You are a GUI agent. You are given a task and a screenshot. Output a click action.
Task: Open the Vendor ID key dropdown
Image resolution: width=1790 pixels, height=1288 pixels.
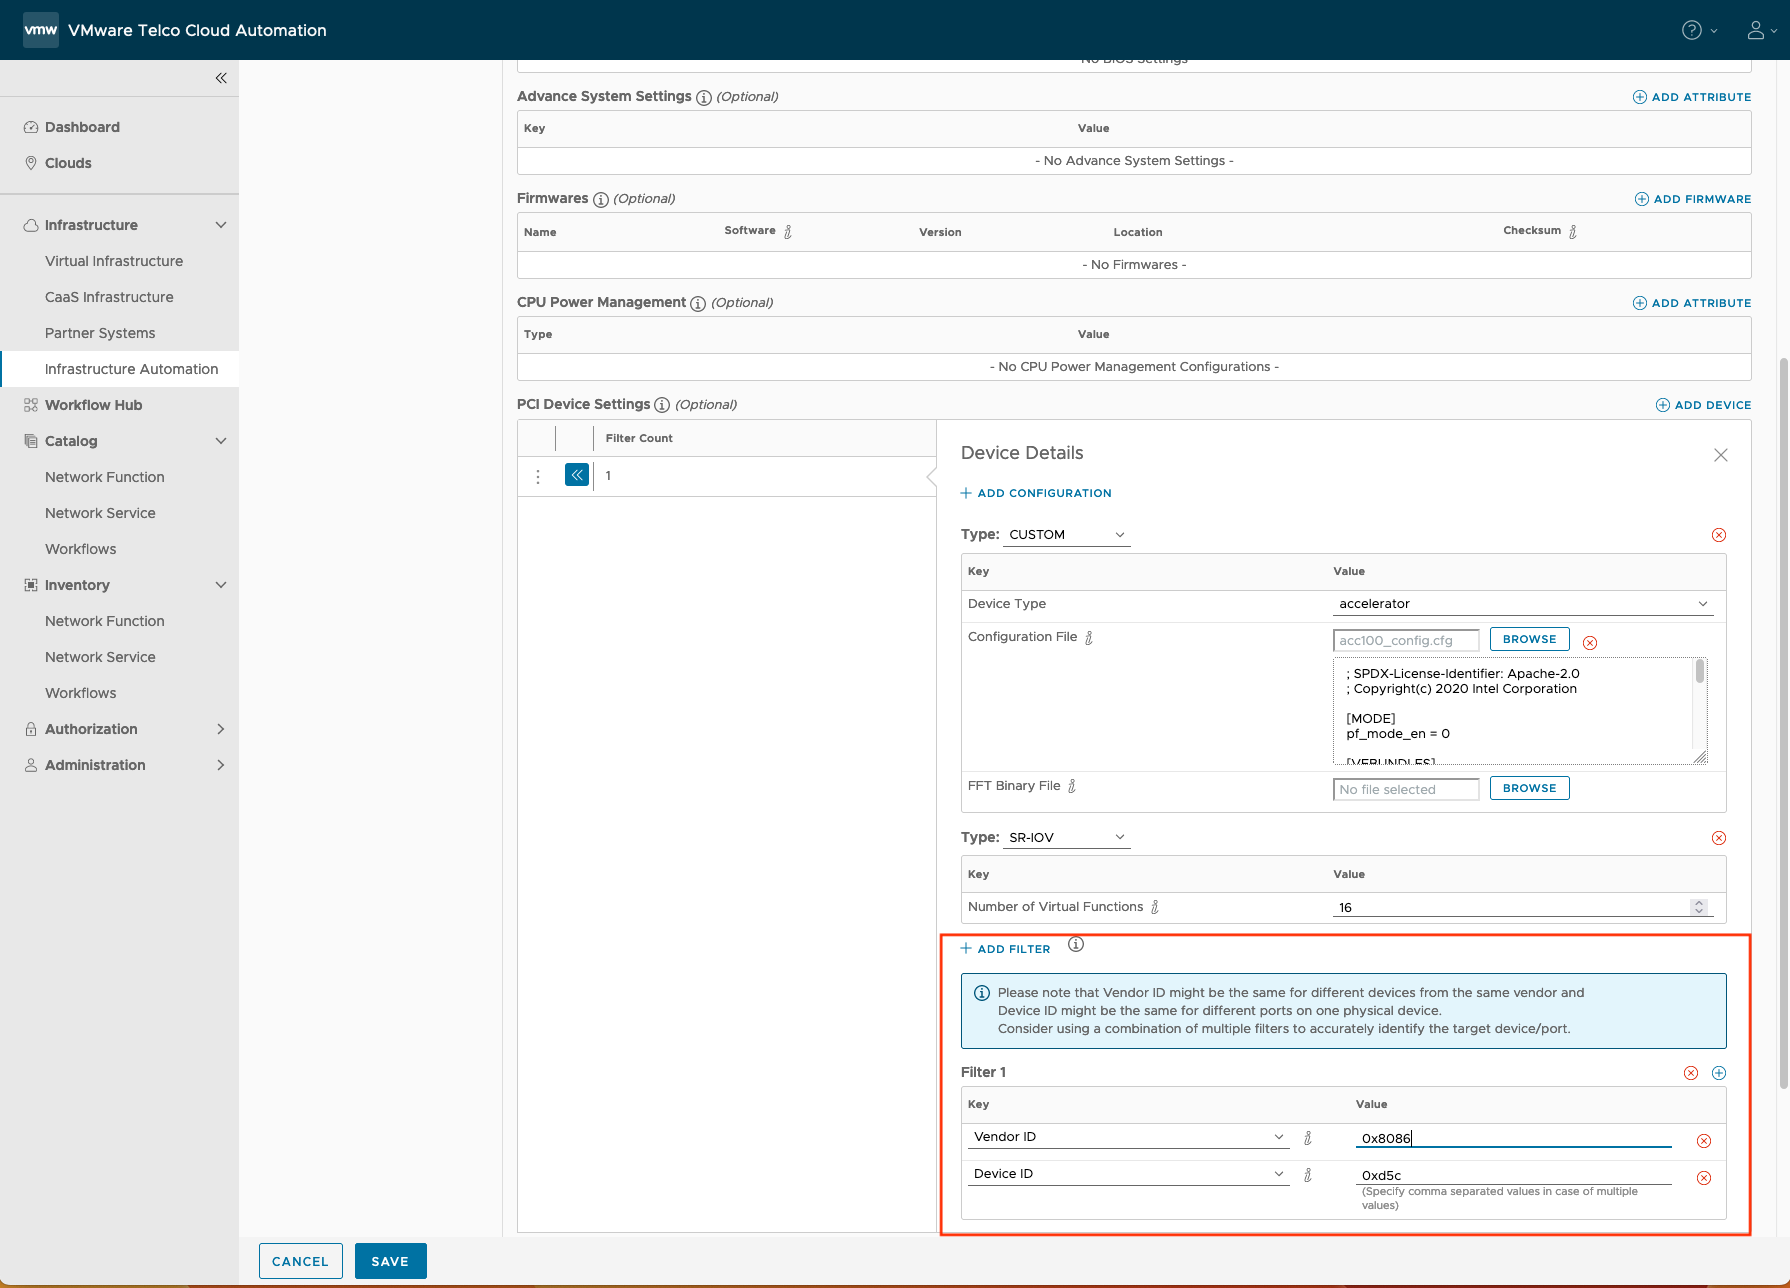pos(1129,1137)
